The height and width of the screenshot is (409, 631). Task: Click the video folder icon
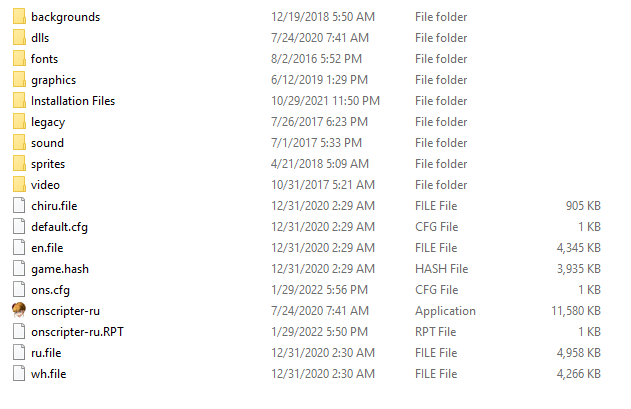[x=19, y=185]
